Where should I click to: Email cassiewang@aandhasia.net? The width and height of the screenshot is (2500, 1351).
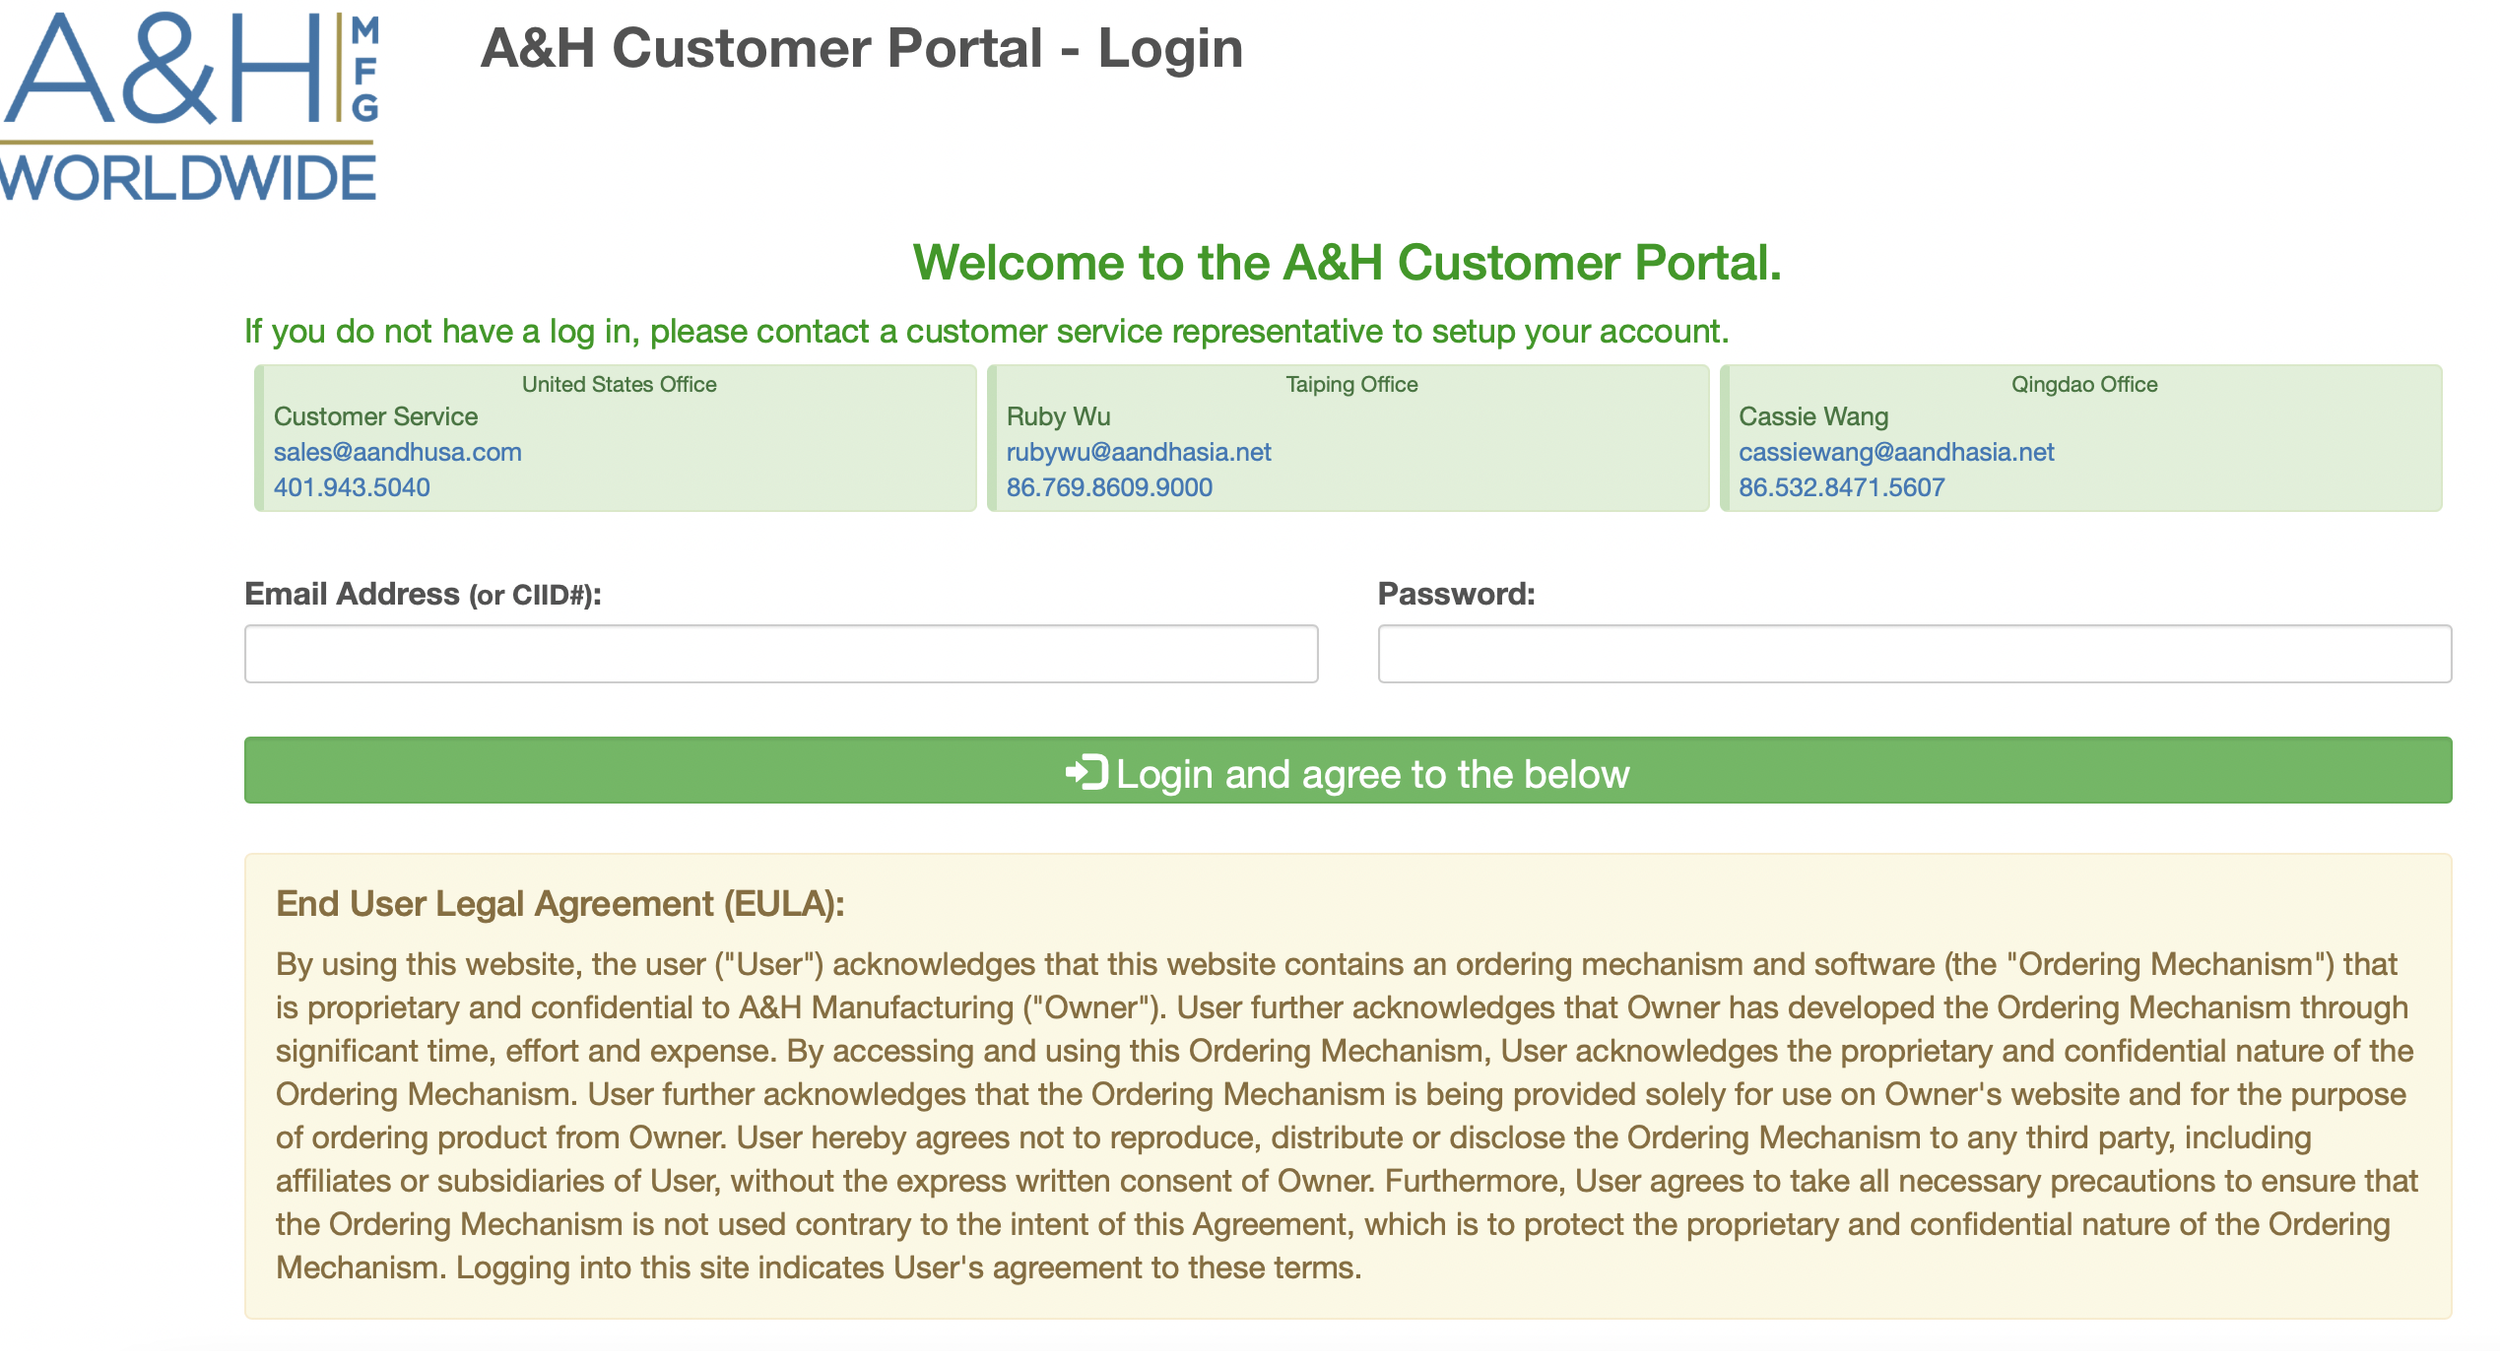tap(1897, 452)
